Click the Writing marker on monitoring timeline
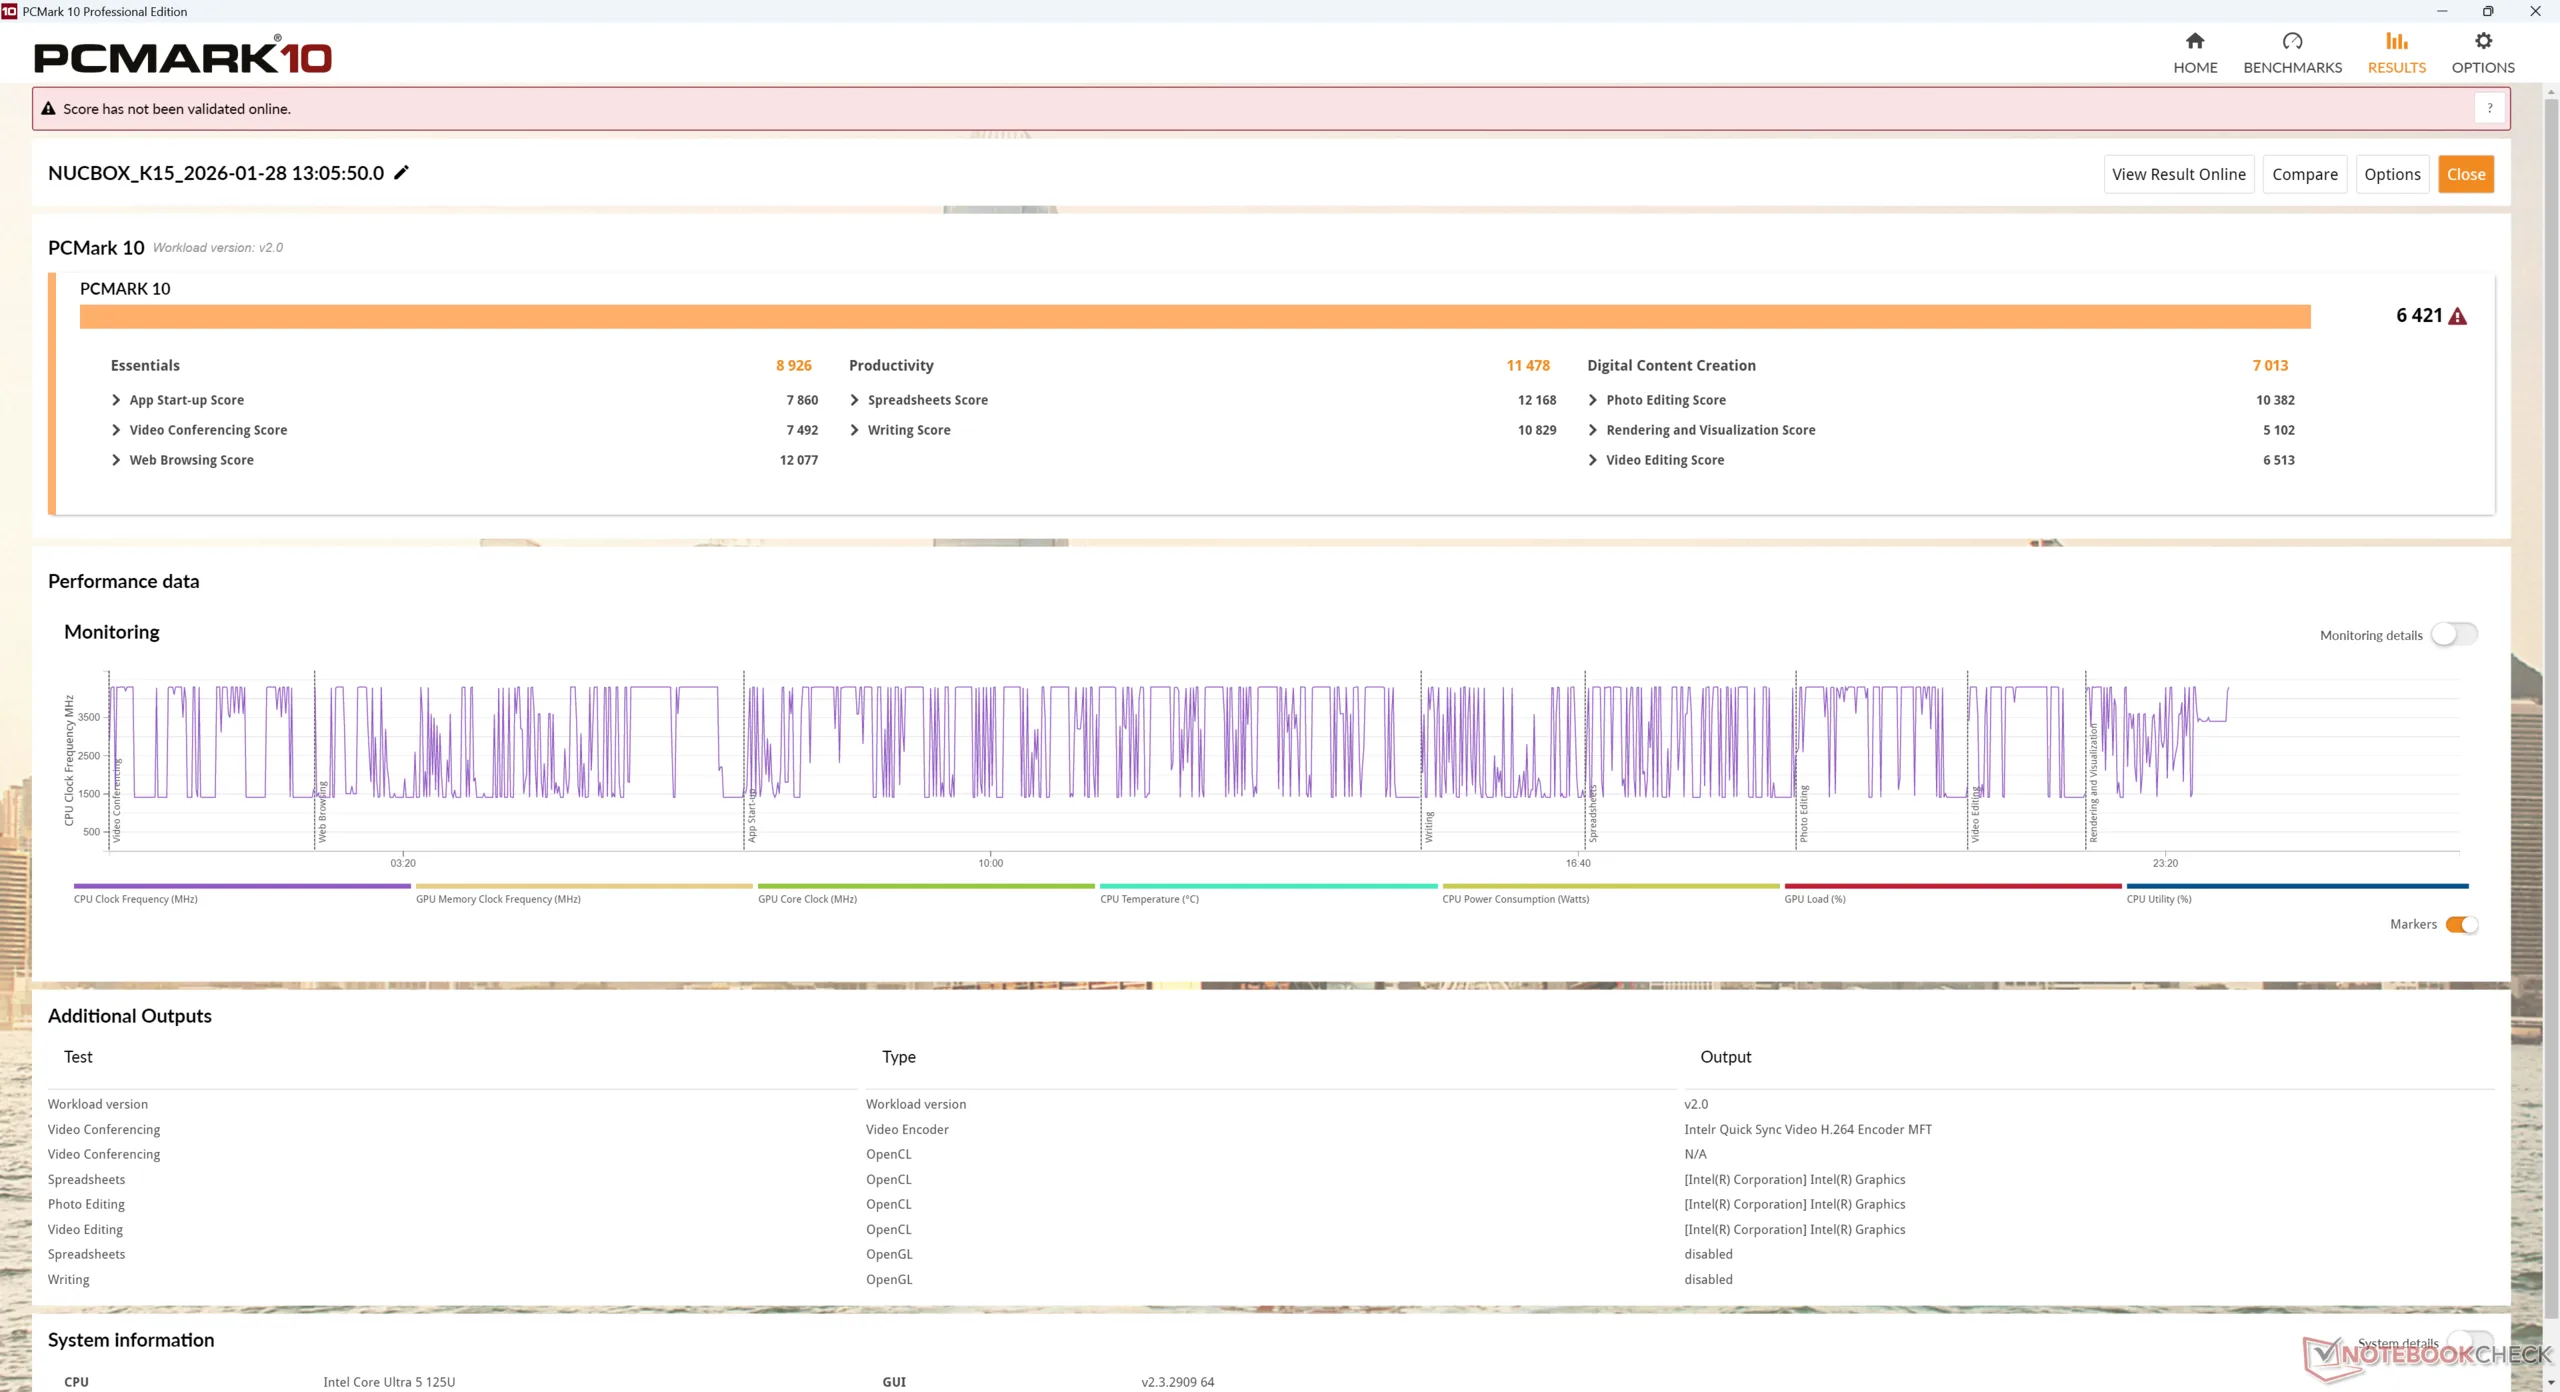 tap(1428, 826)
